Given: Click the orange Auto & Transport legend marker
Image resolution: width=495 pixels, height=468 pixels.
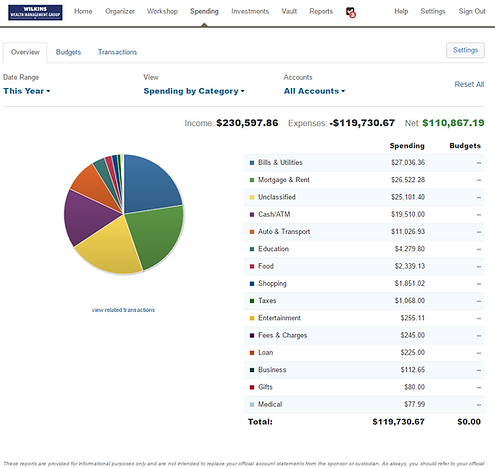Looking at the screenshot, I should 252,232.
